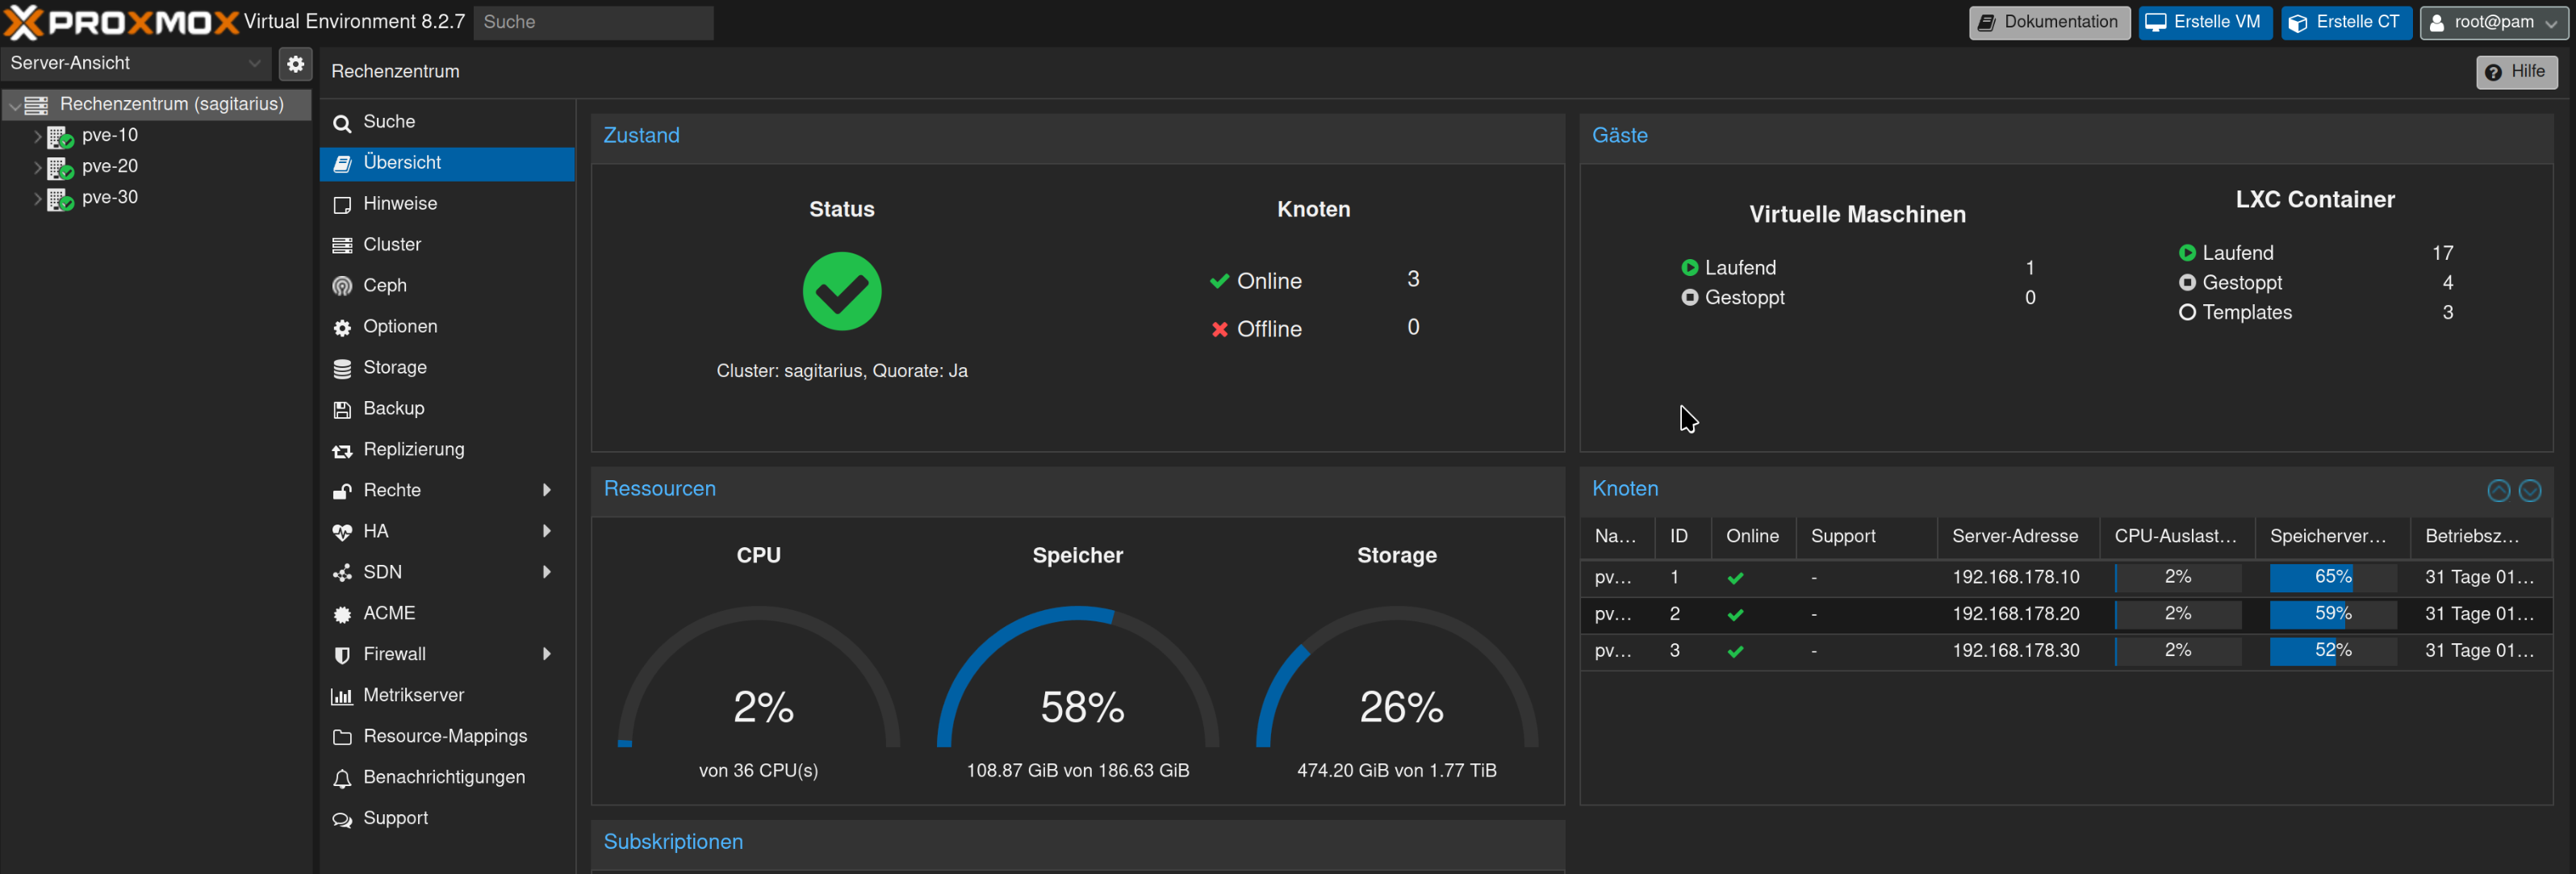Open the Ceph menu entry
The width and height of the screenshot is (2576, 874).
[x=447, y=286]
